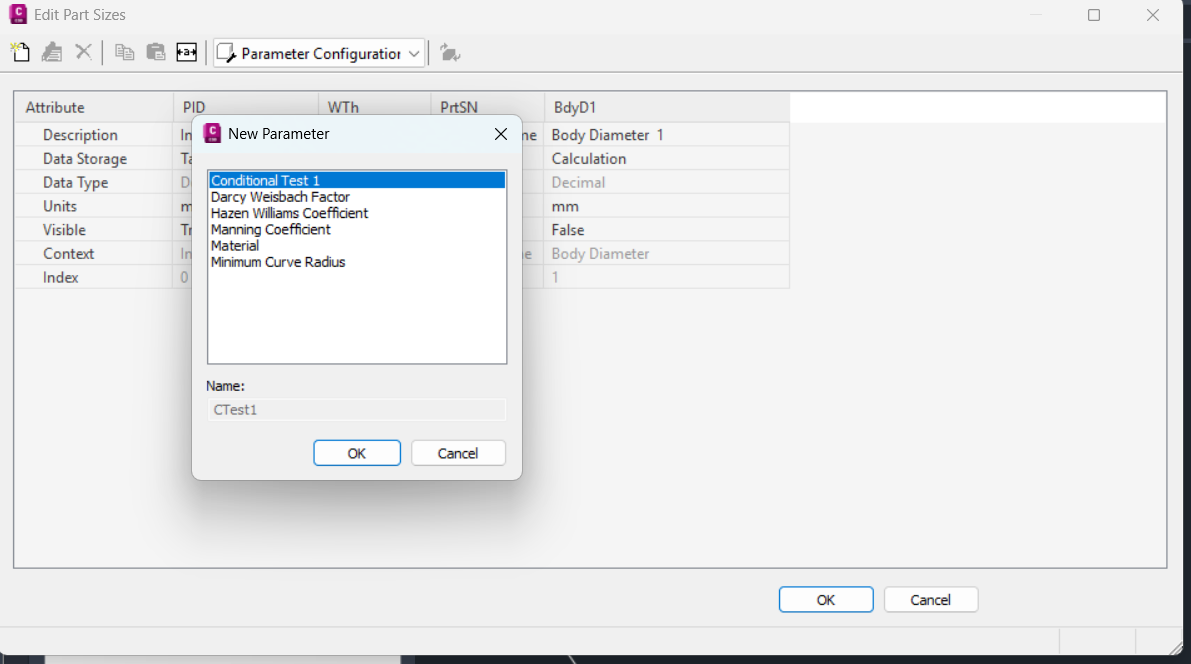Select the Data Type attribute row
This screenshot has width=1191, height=664.
click(x=94, y=182)
